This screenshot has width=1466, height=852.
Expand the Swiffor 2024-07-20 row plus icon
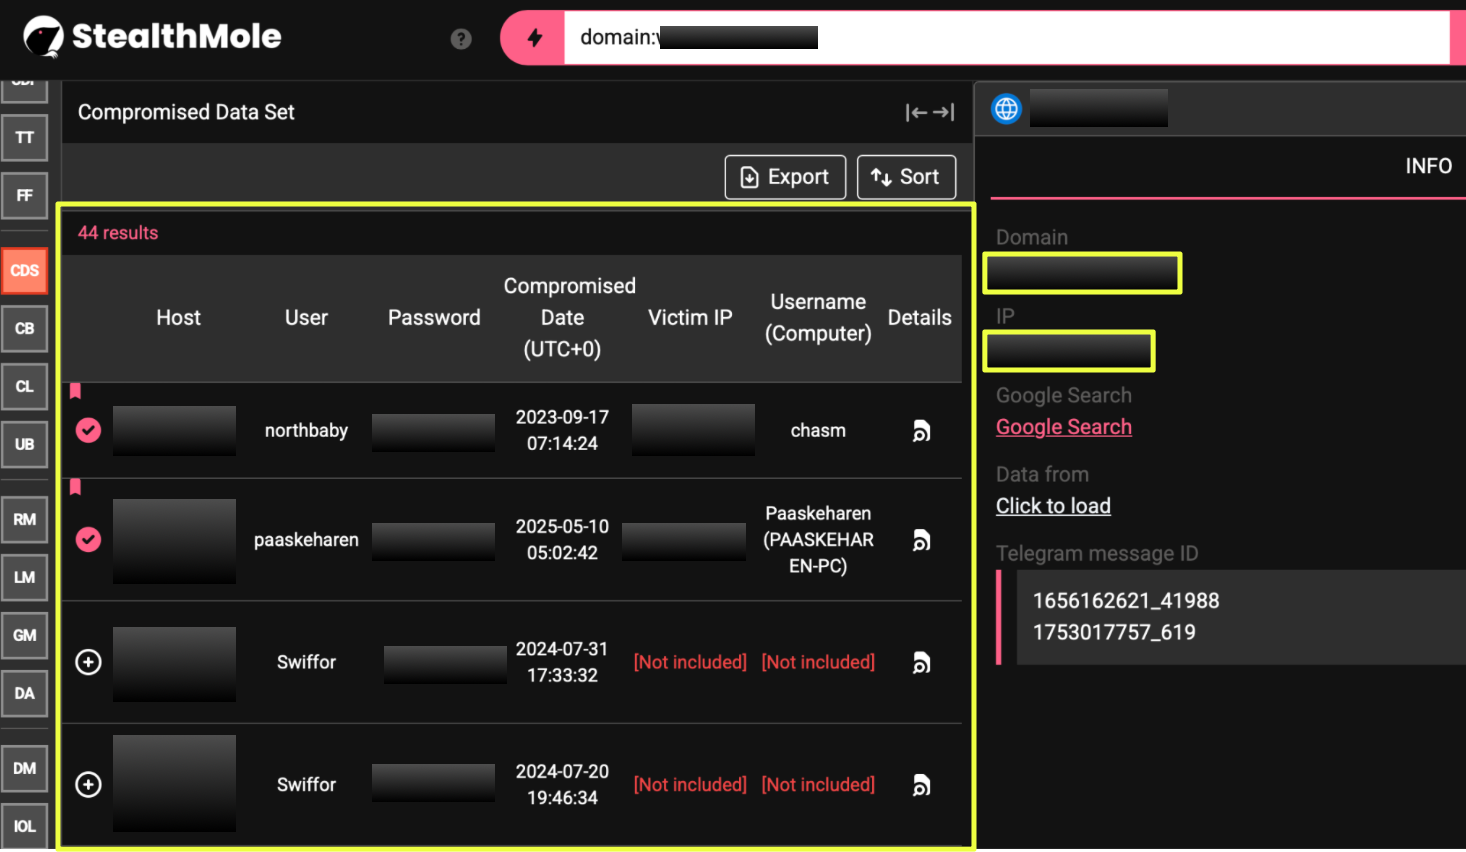(x=89, y=785)
